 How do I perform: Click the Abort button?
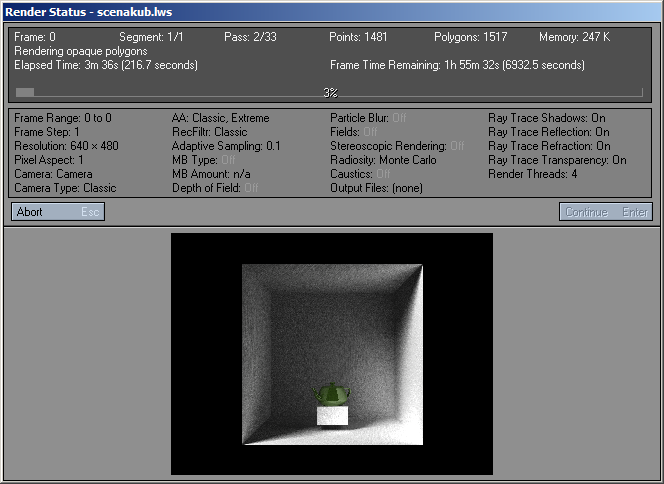coord(58,212)
